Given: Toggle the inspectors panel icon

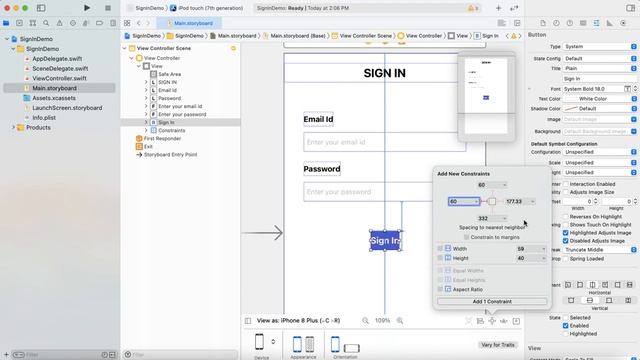Looking at the screenshot, I should [630, 8].
